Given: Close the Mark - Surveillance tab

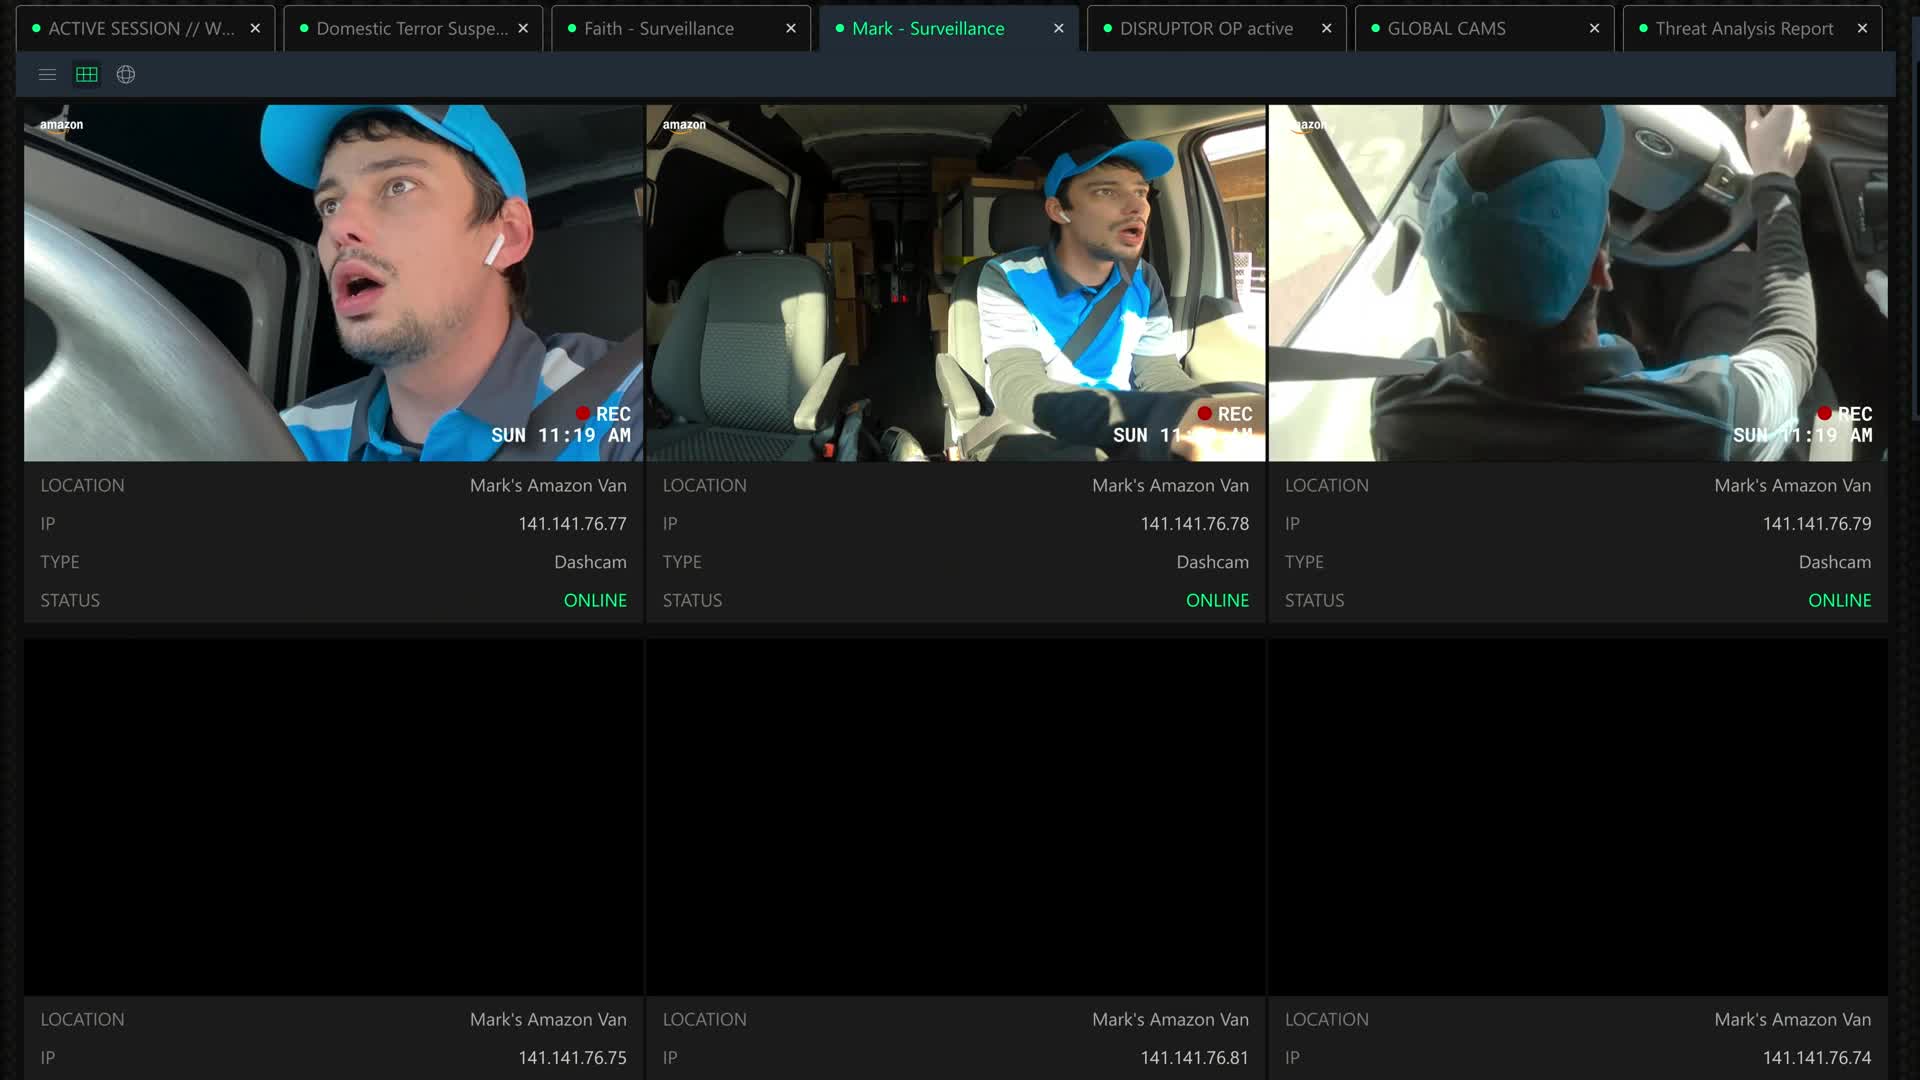Looking at the screenshot, I should tap(1059, 29).
